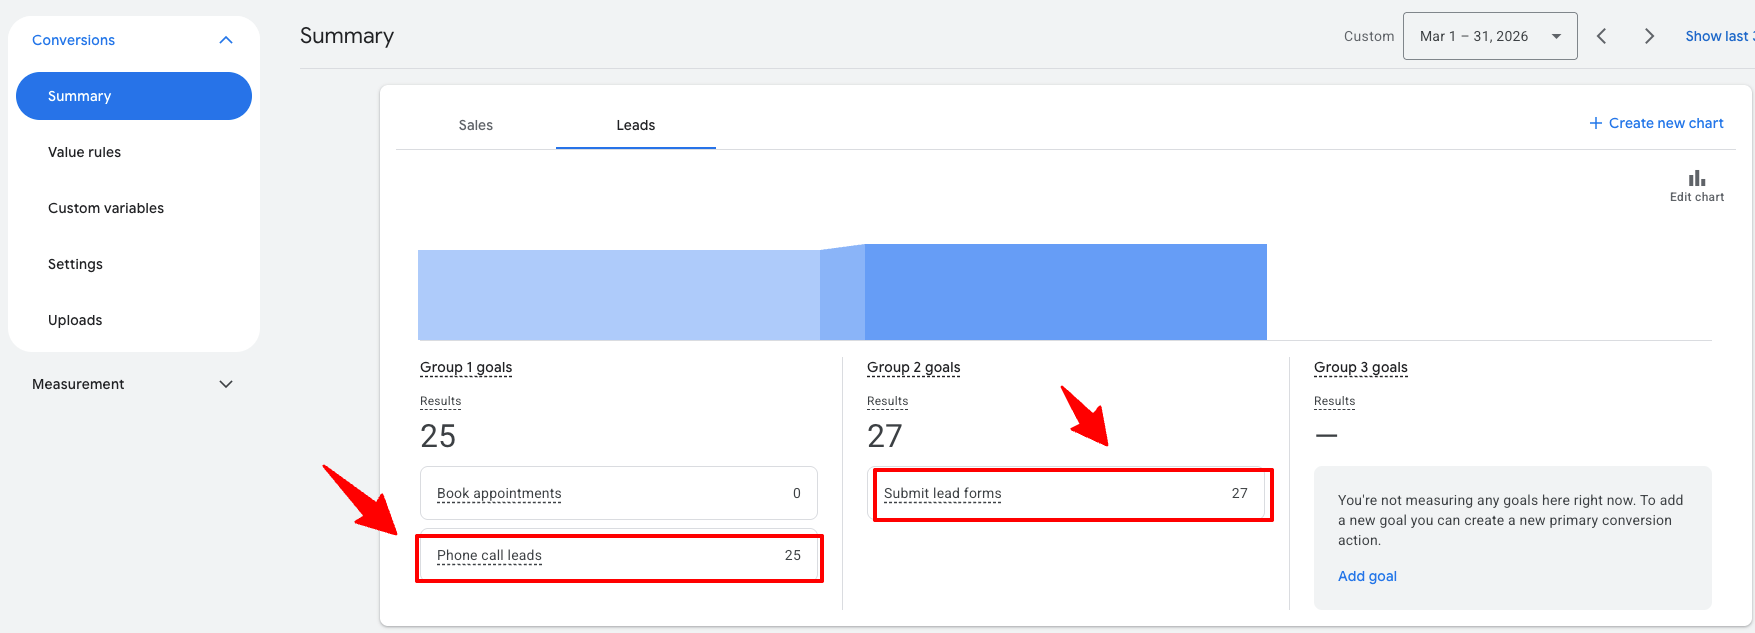This screenshot has height=633, width=1755.
Task: Go to next date range arrow
Action: (1649, 36)
